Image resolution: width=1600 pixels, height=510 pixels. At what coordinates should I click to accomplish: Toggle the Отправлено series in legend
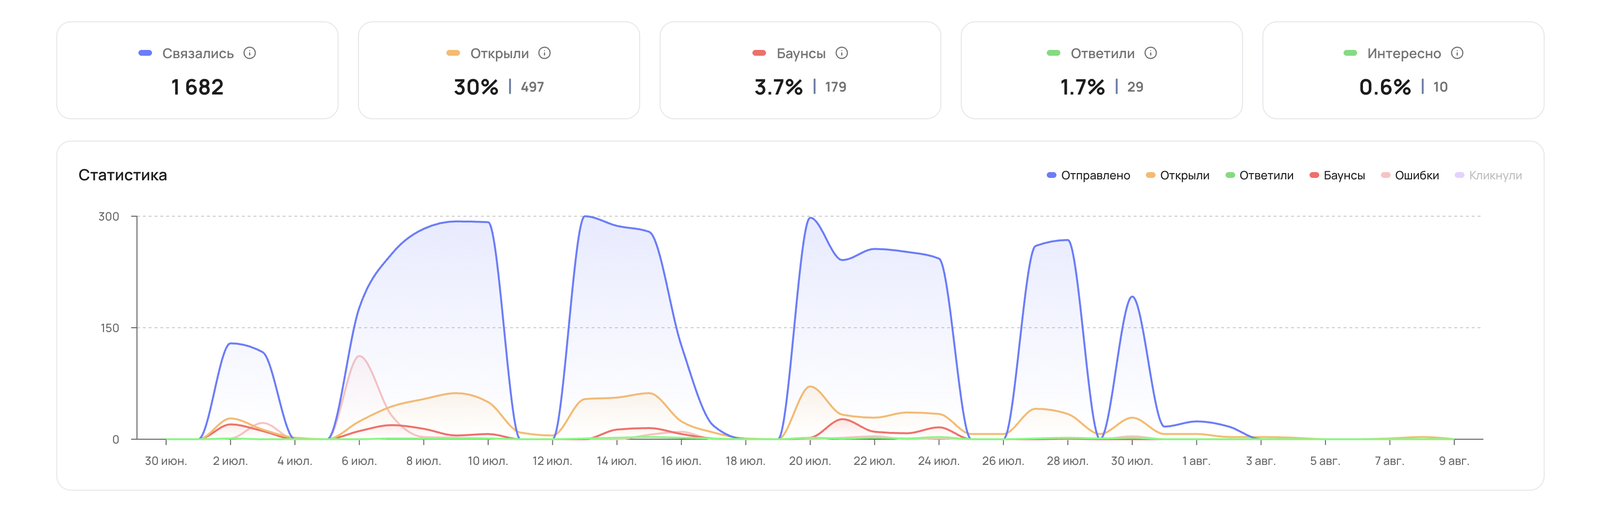pyautogui.click(x=1088, y=175)
